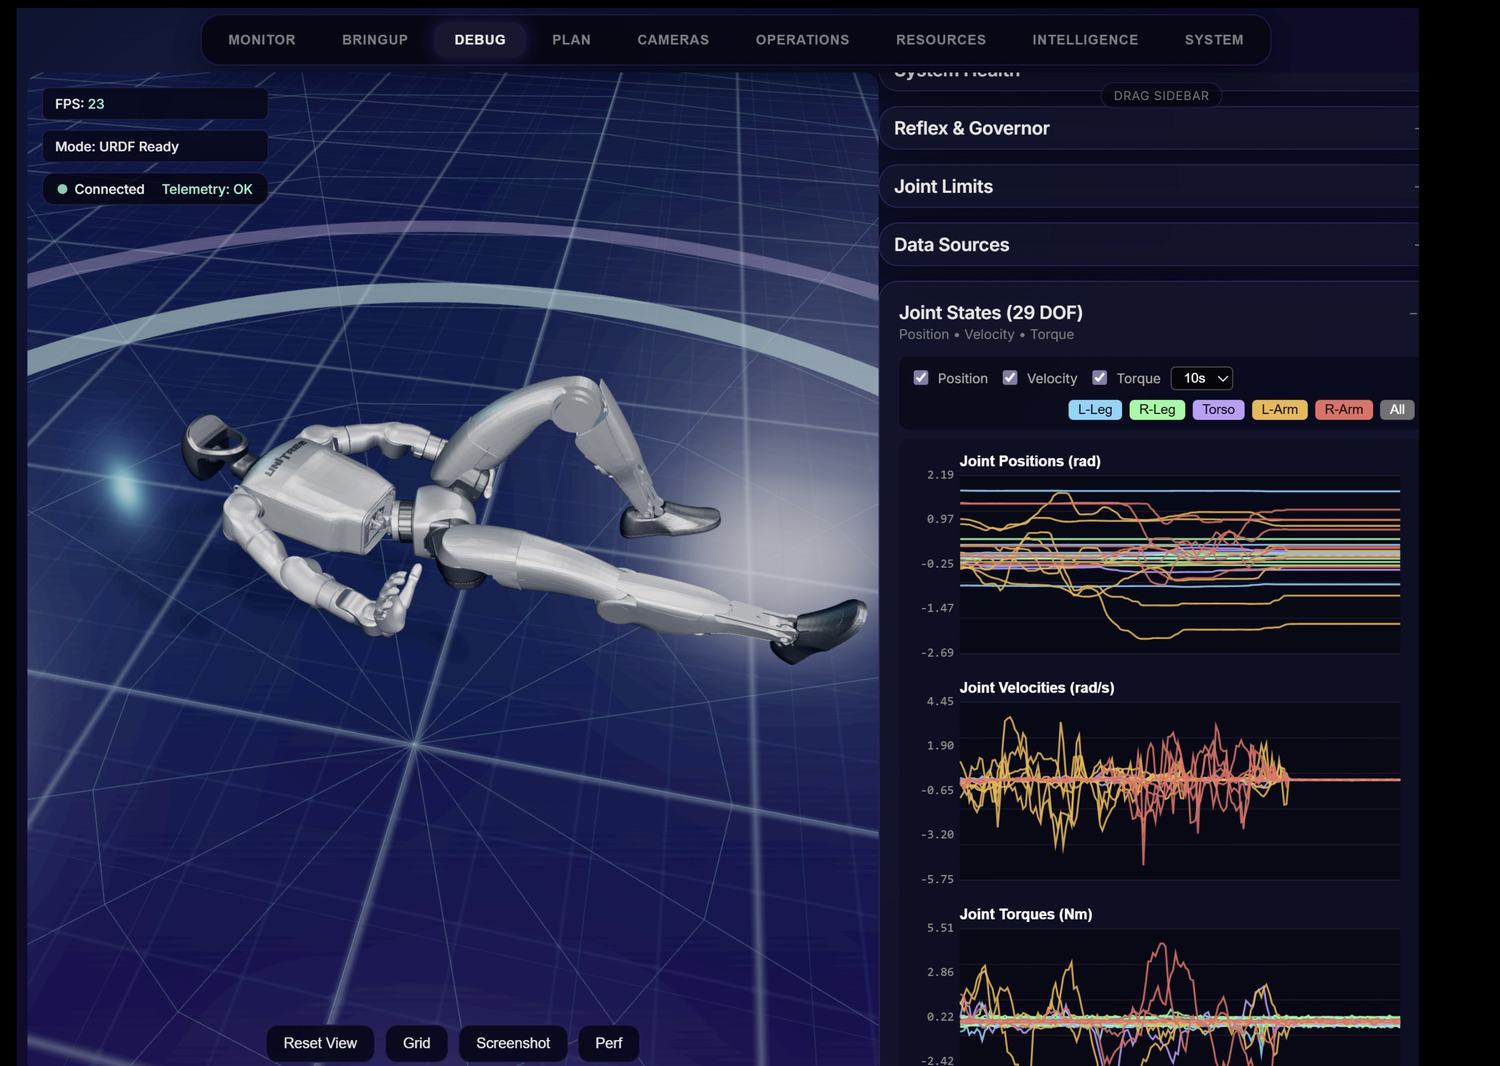Select the R-Arm joint filter
The height and width of the screenshot is (1066, 1500).
pyautogui.click(x=1344, y=410)
